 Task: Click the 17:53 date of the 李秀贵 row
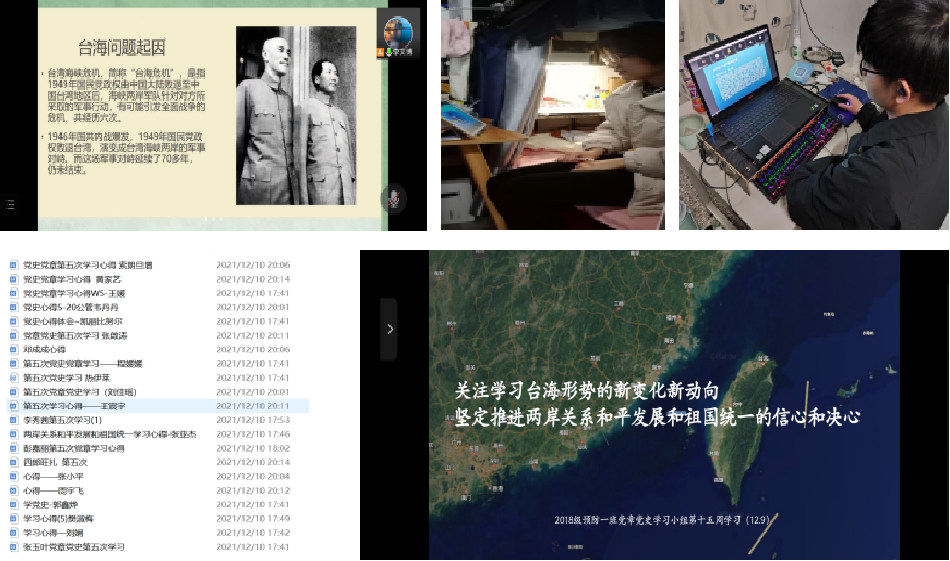[253, 420]
